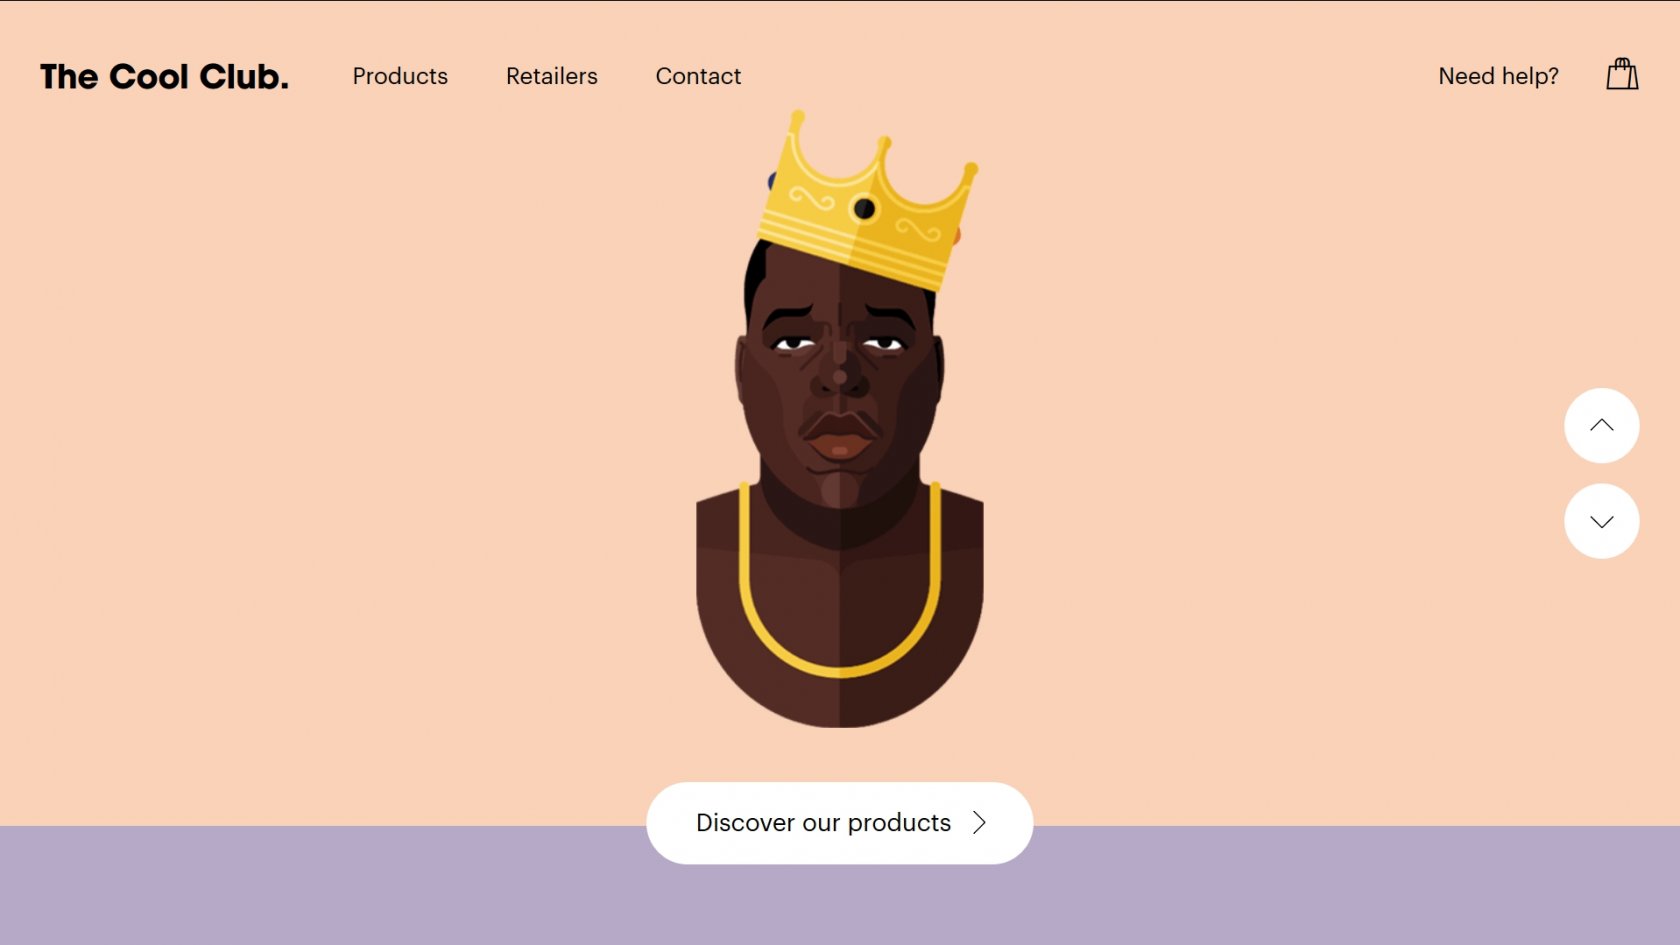1680x945 pixels.
Task: Open the Contact page link
Action: [698, 76]
